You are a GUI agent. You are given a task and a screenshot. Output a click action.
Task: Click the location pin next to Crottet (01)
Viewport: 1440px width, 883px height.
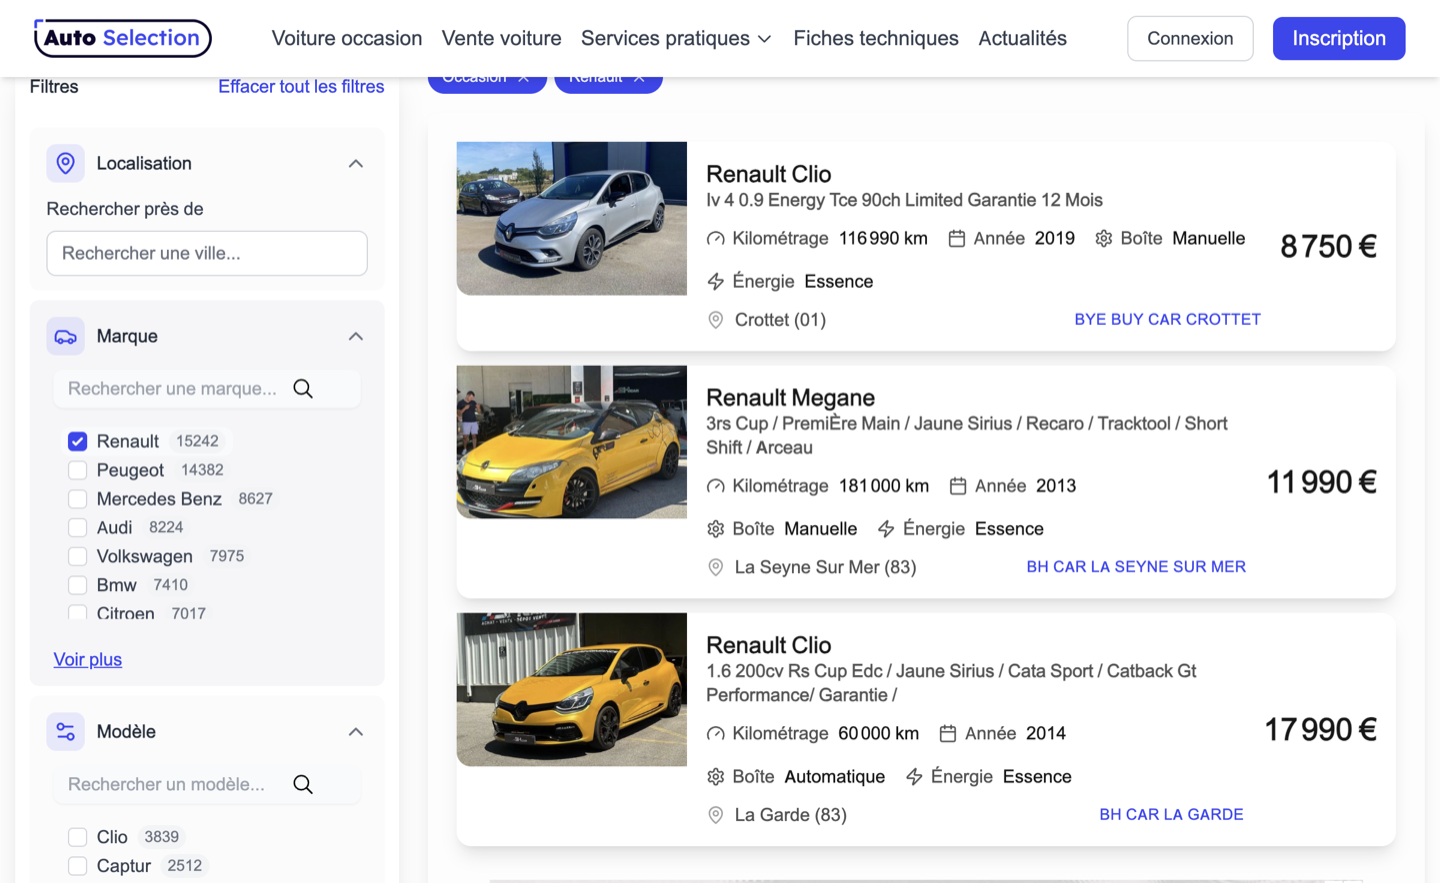[715, 320]
